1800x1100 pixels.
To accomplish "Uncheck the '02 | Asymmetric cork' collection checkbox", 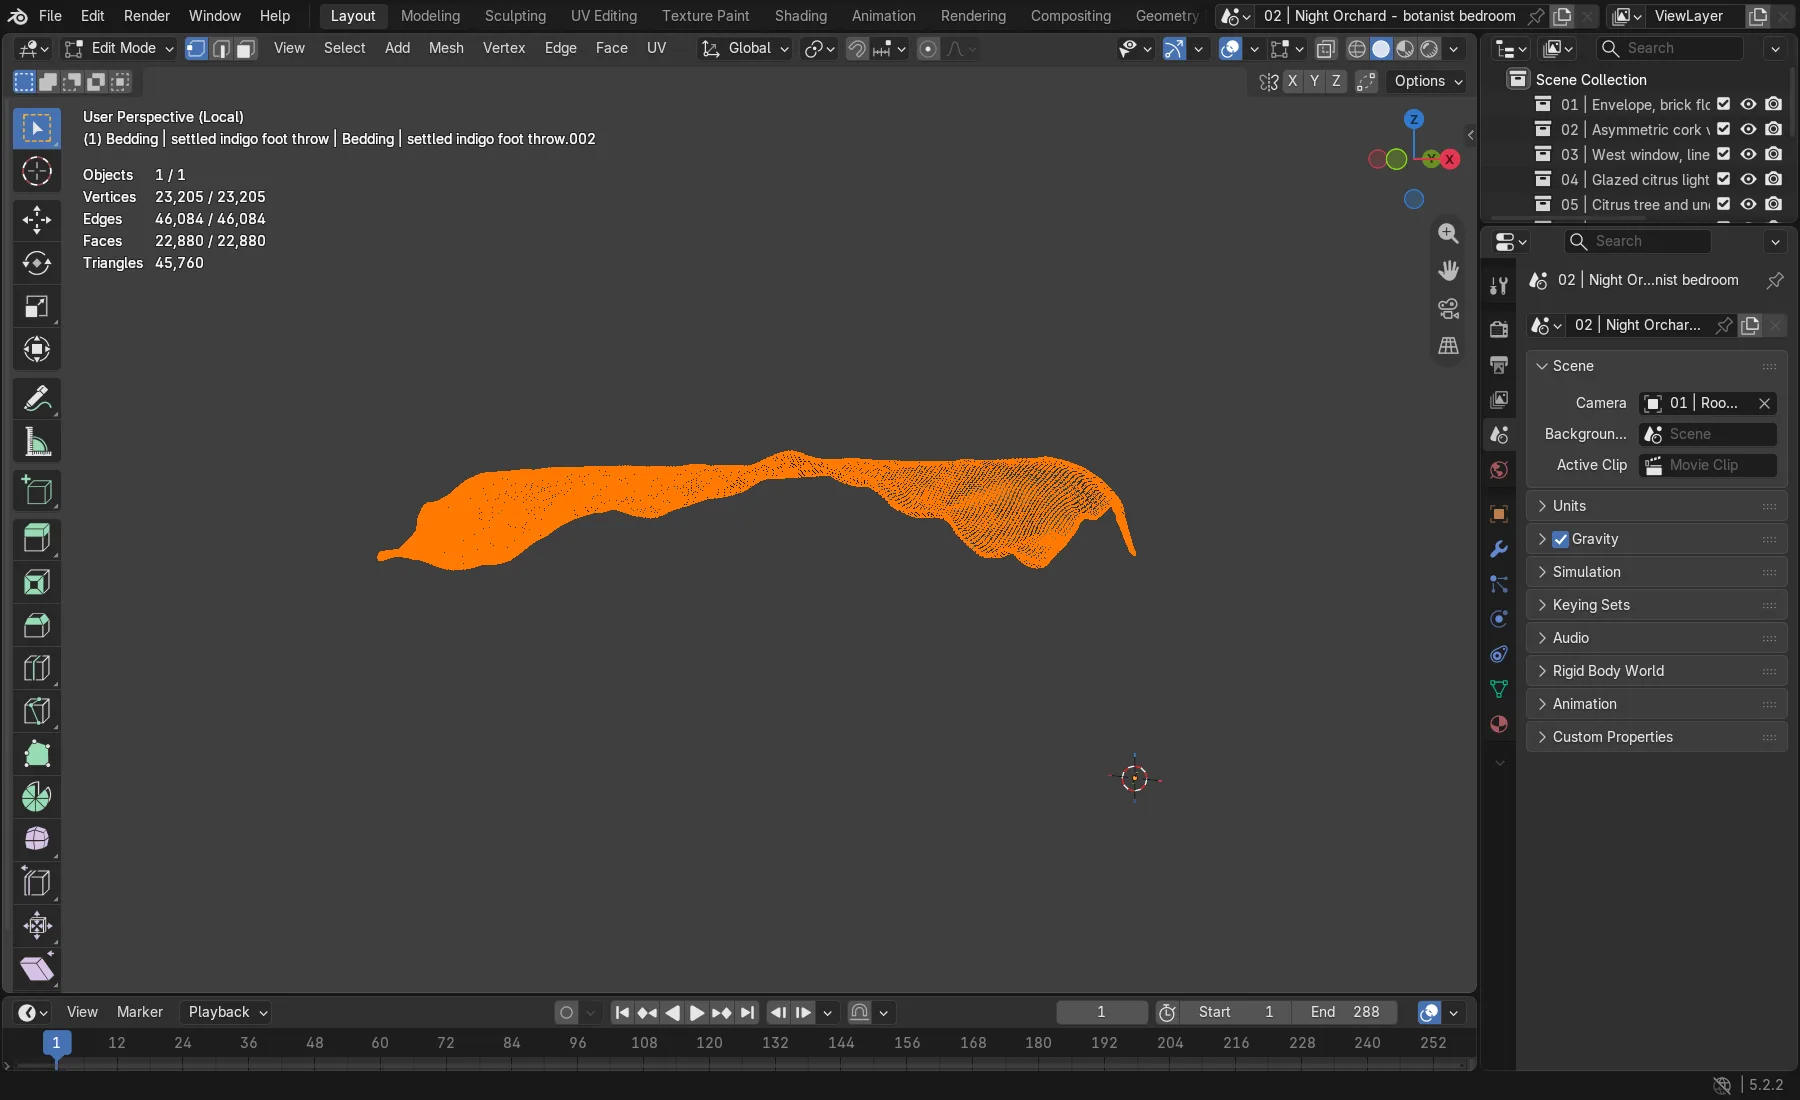I will pyautogui.click(x=1723, y=129).
